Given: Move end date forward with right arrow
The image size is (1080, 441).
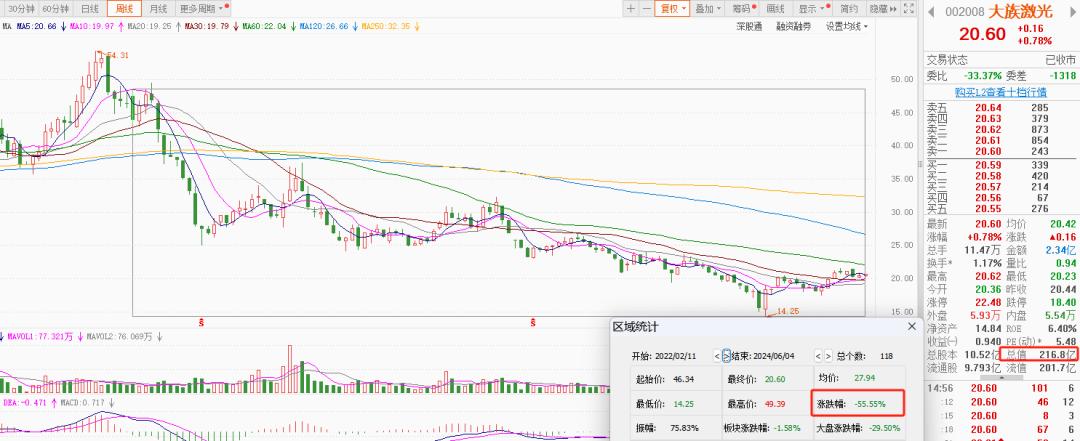Looking at the screenshot, I should (x=828, y=355).
